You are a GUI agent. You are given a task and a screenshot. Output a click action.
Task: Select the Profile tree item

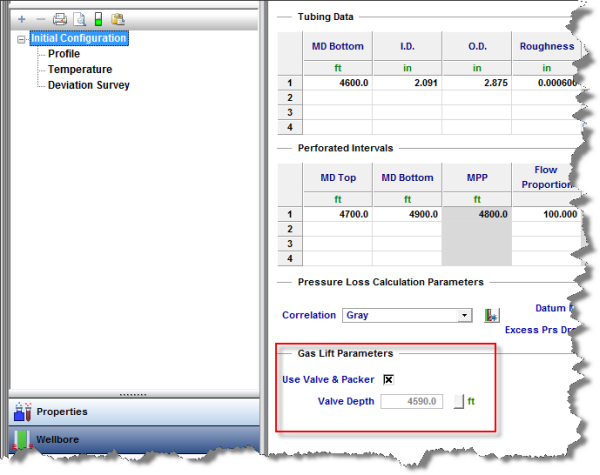pyautogui.click(x=64, y=54)
